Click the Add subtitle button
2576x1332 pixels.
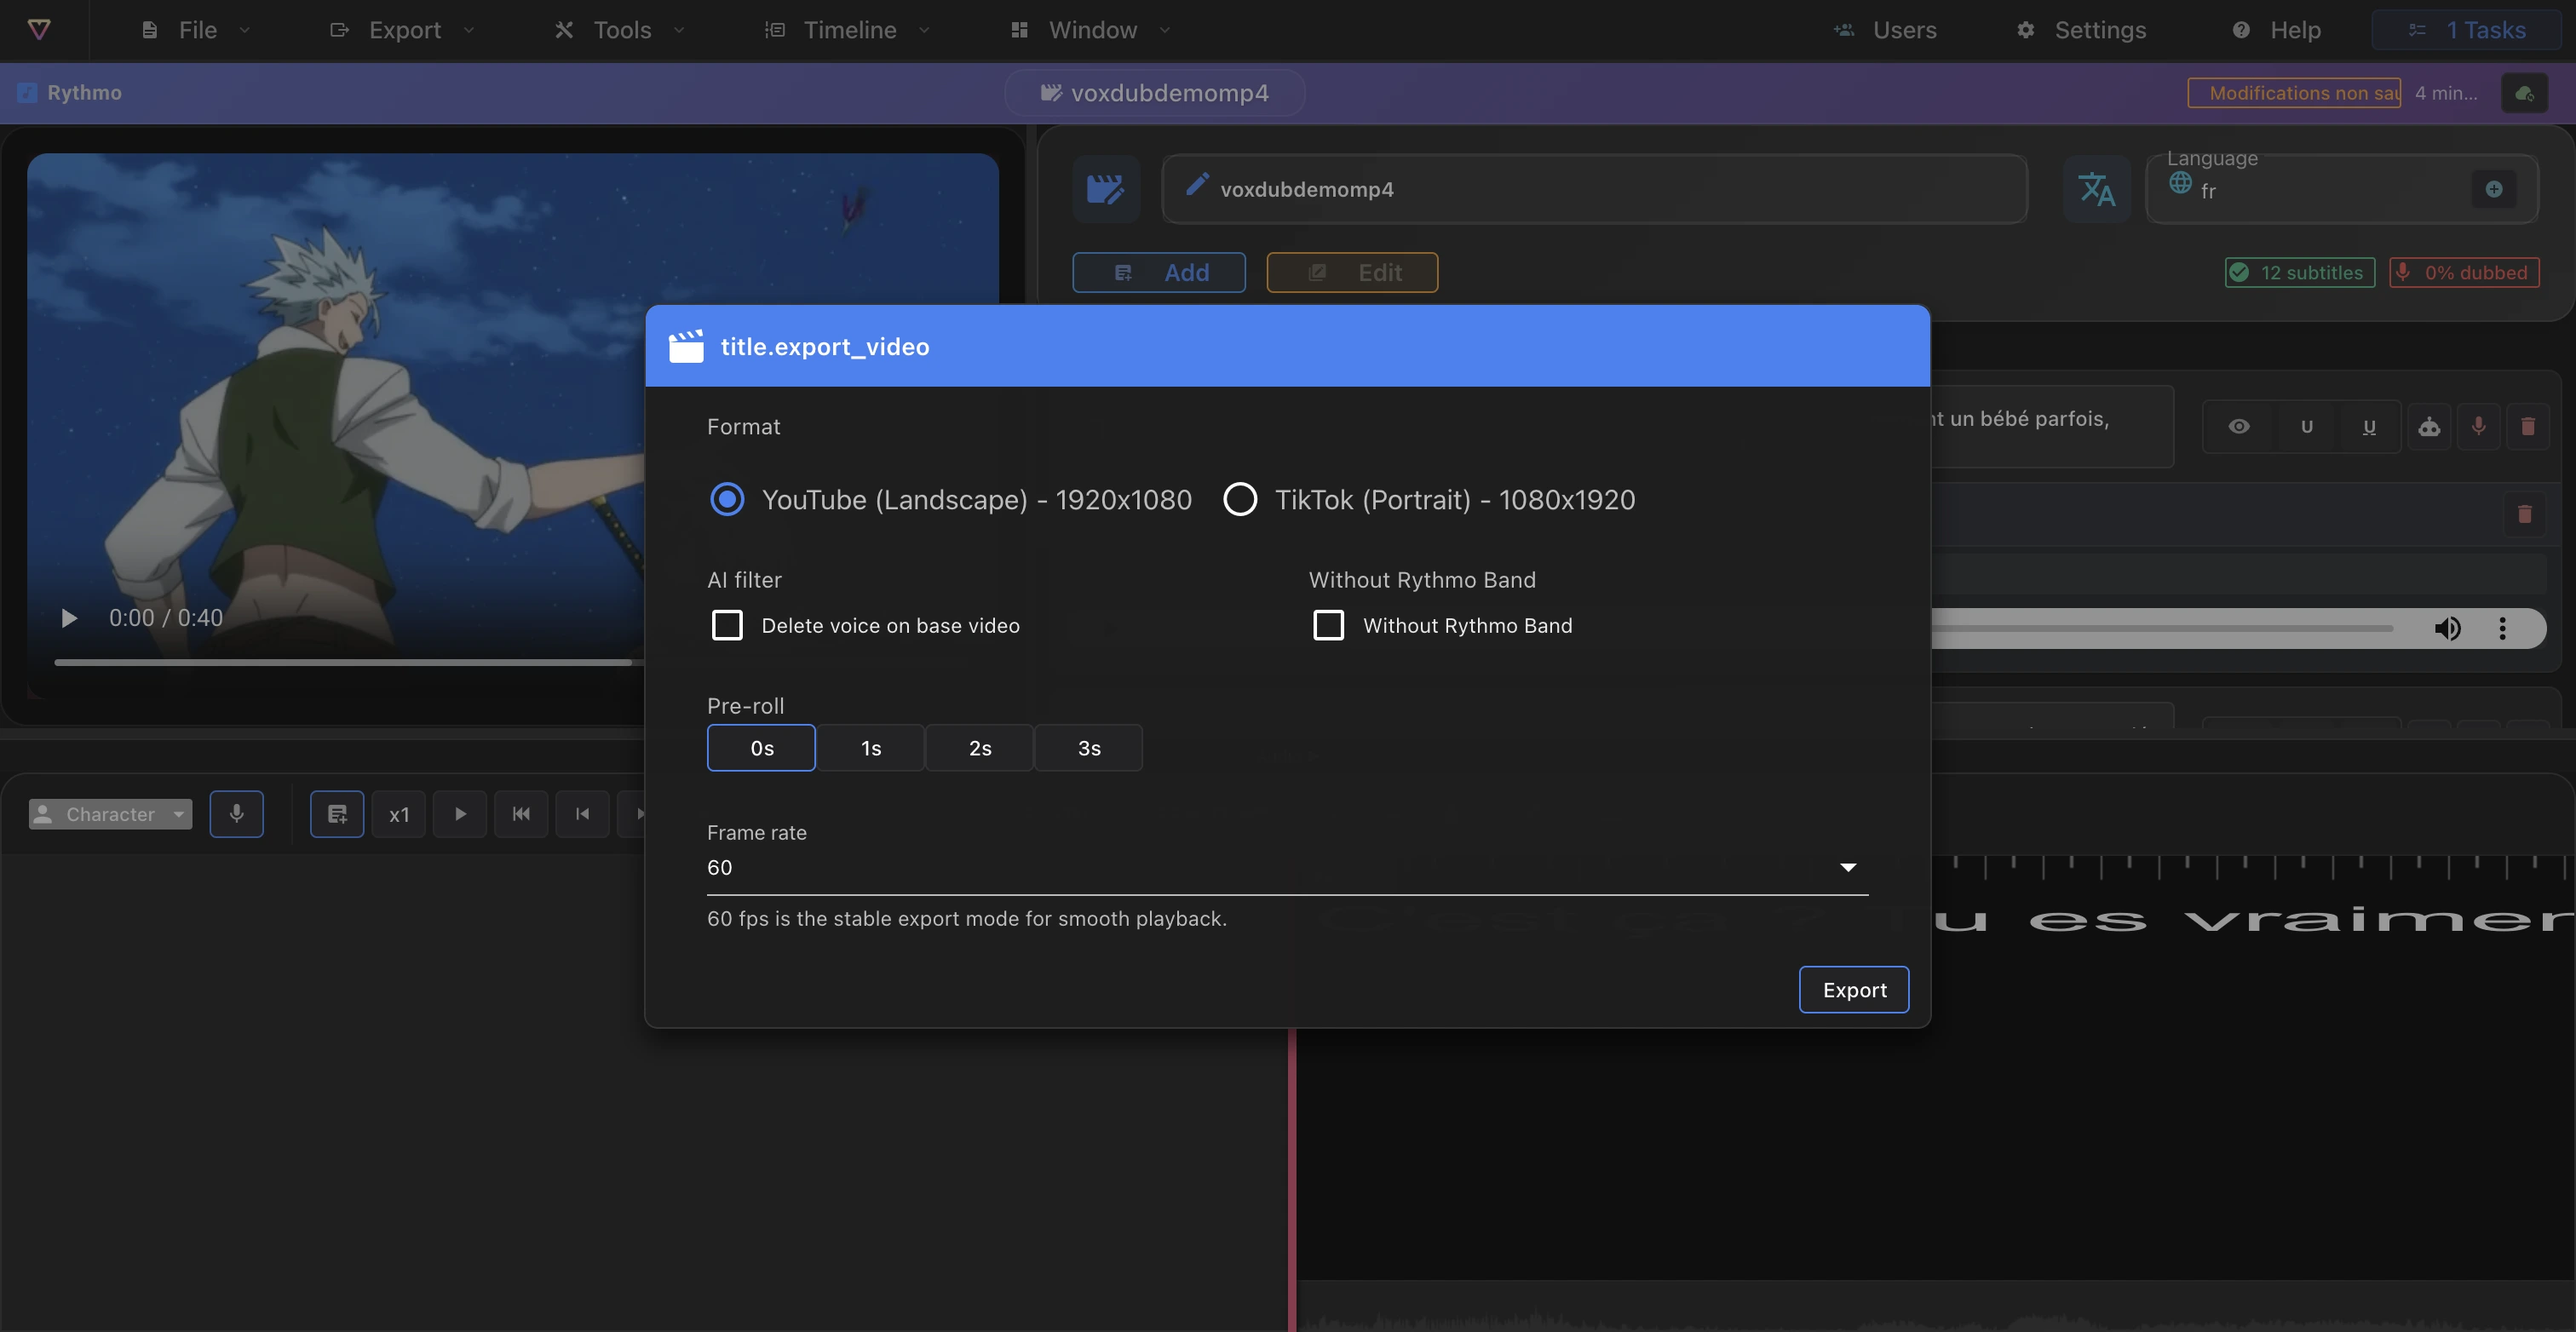click(x=1159, y=272)
